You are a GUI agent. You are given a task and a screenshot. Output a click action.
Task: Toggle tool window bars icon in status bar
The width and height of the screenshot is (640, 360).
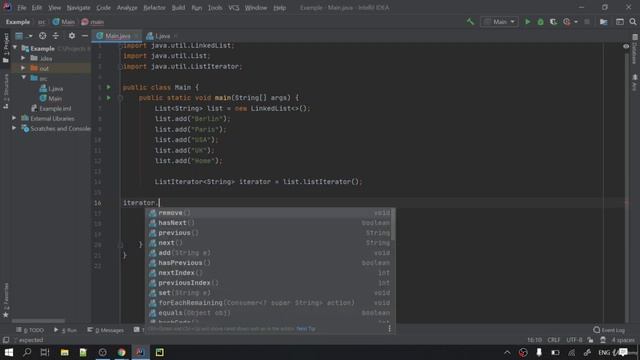pyautogui.click(x=6, y=340)
